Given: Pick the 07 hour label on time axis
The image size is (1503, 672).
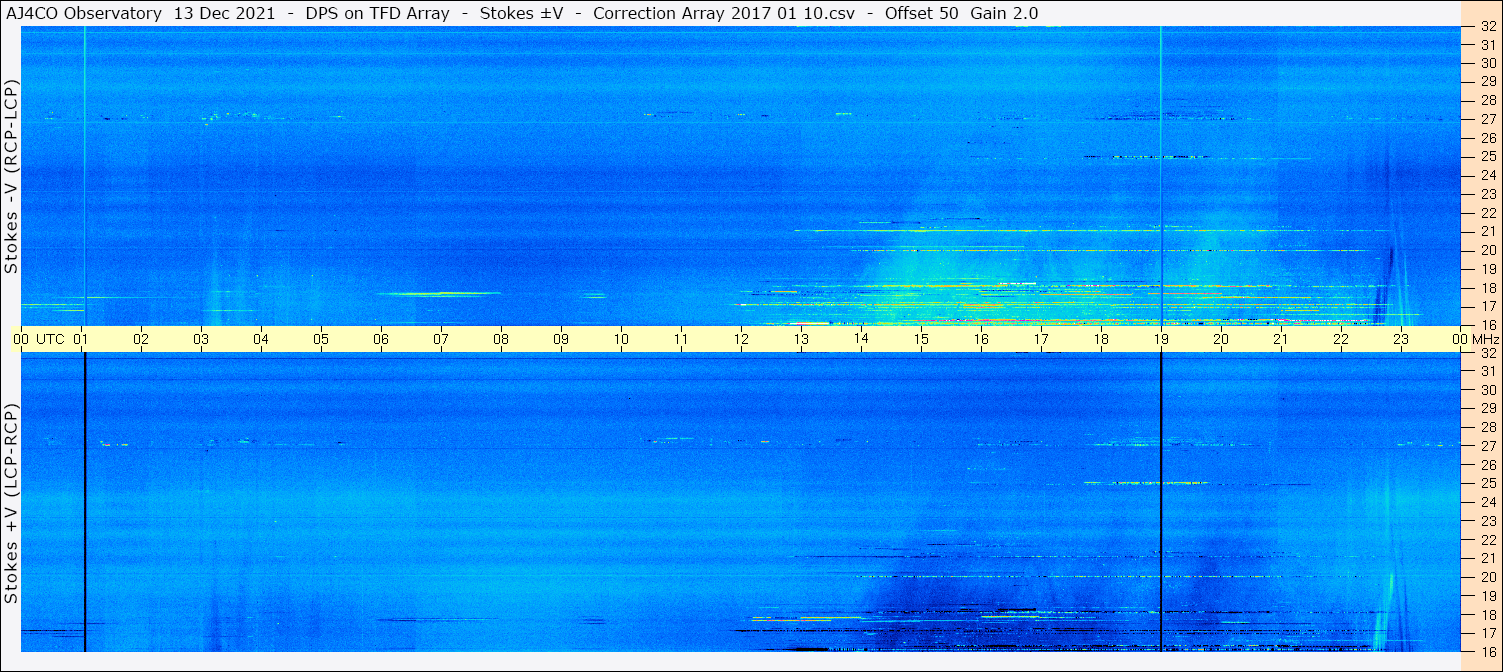Looking at the screenshot, I should tap(441, 339).
